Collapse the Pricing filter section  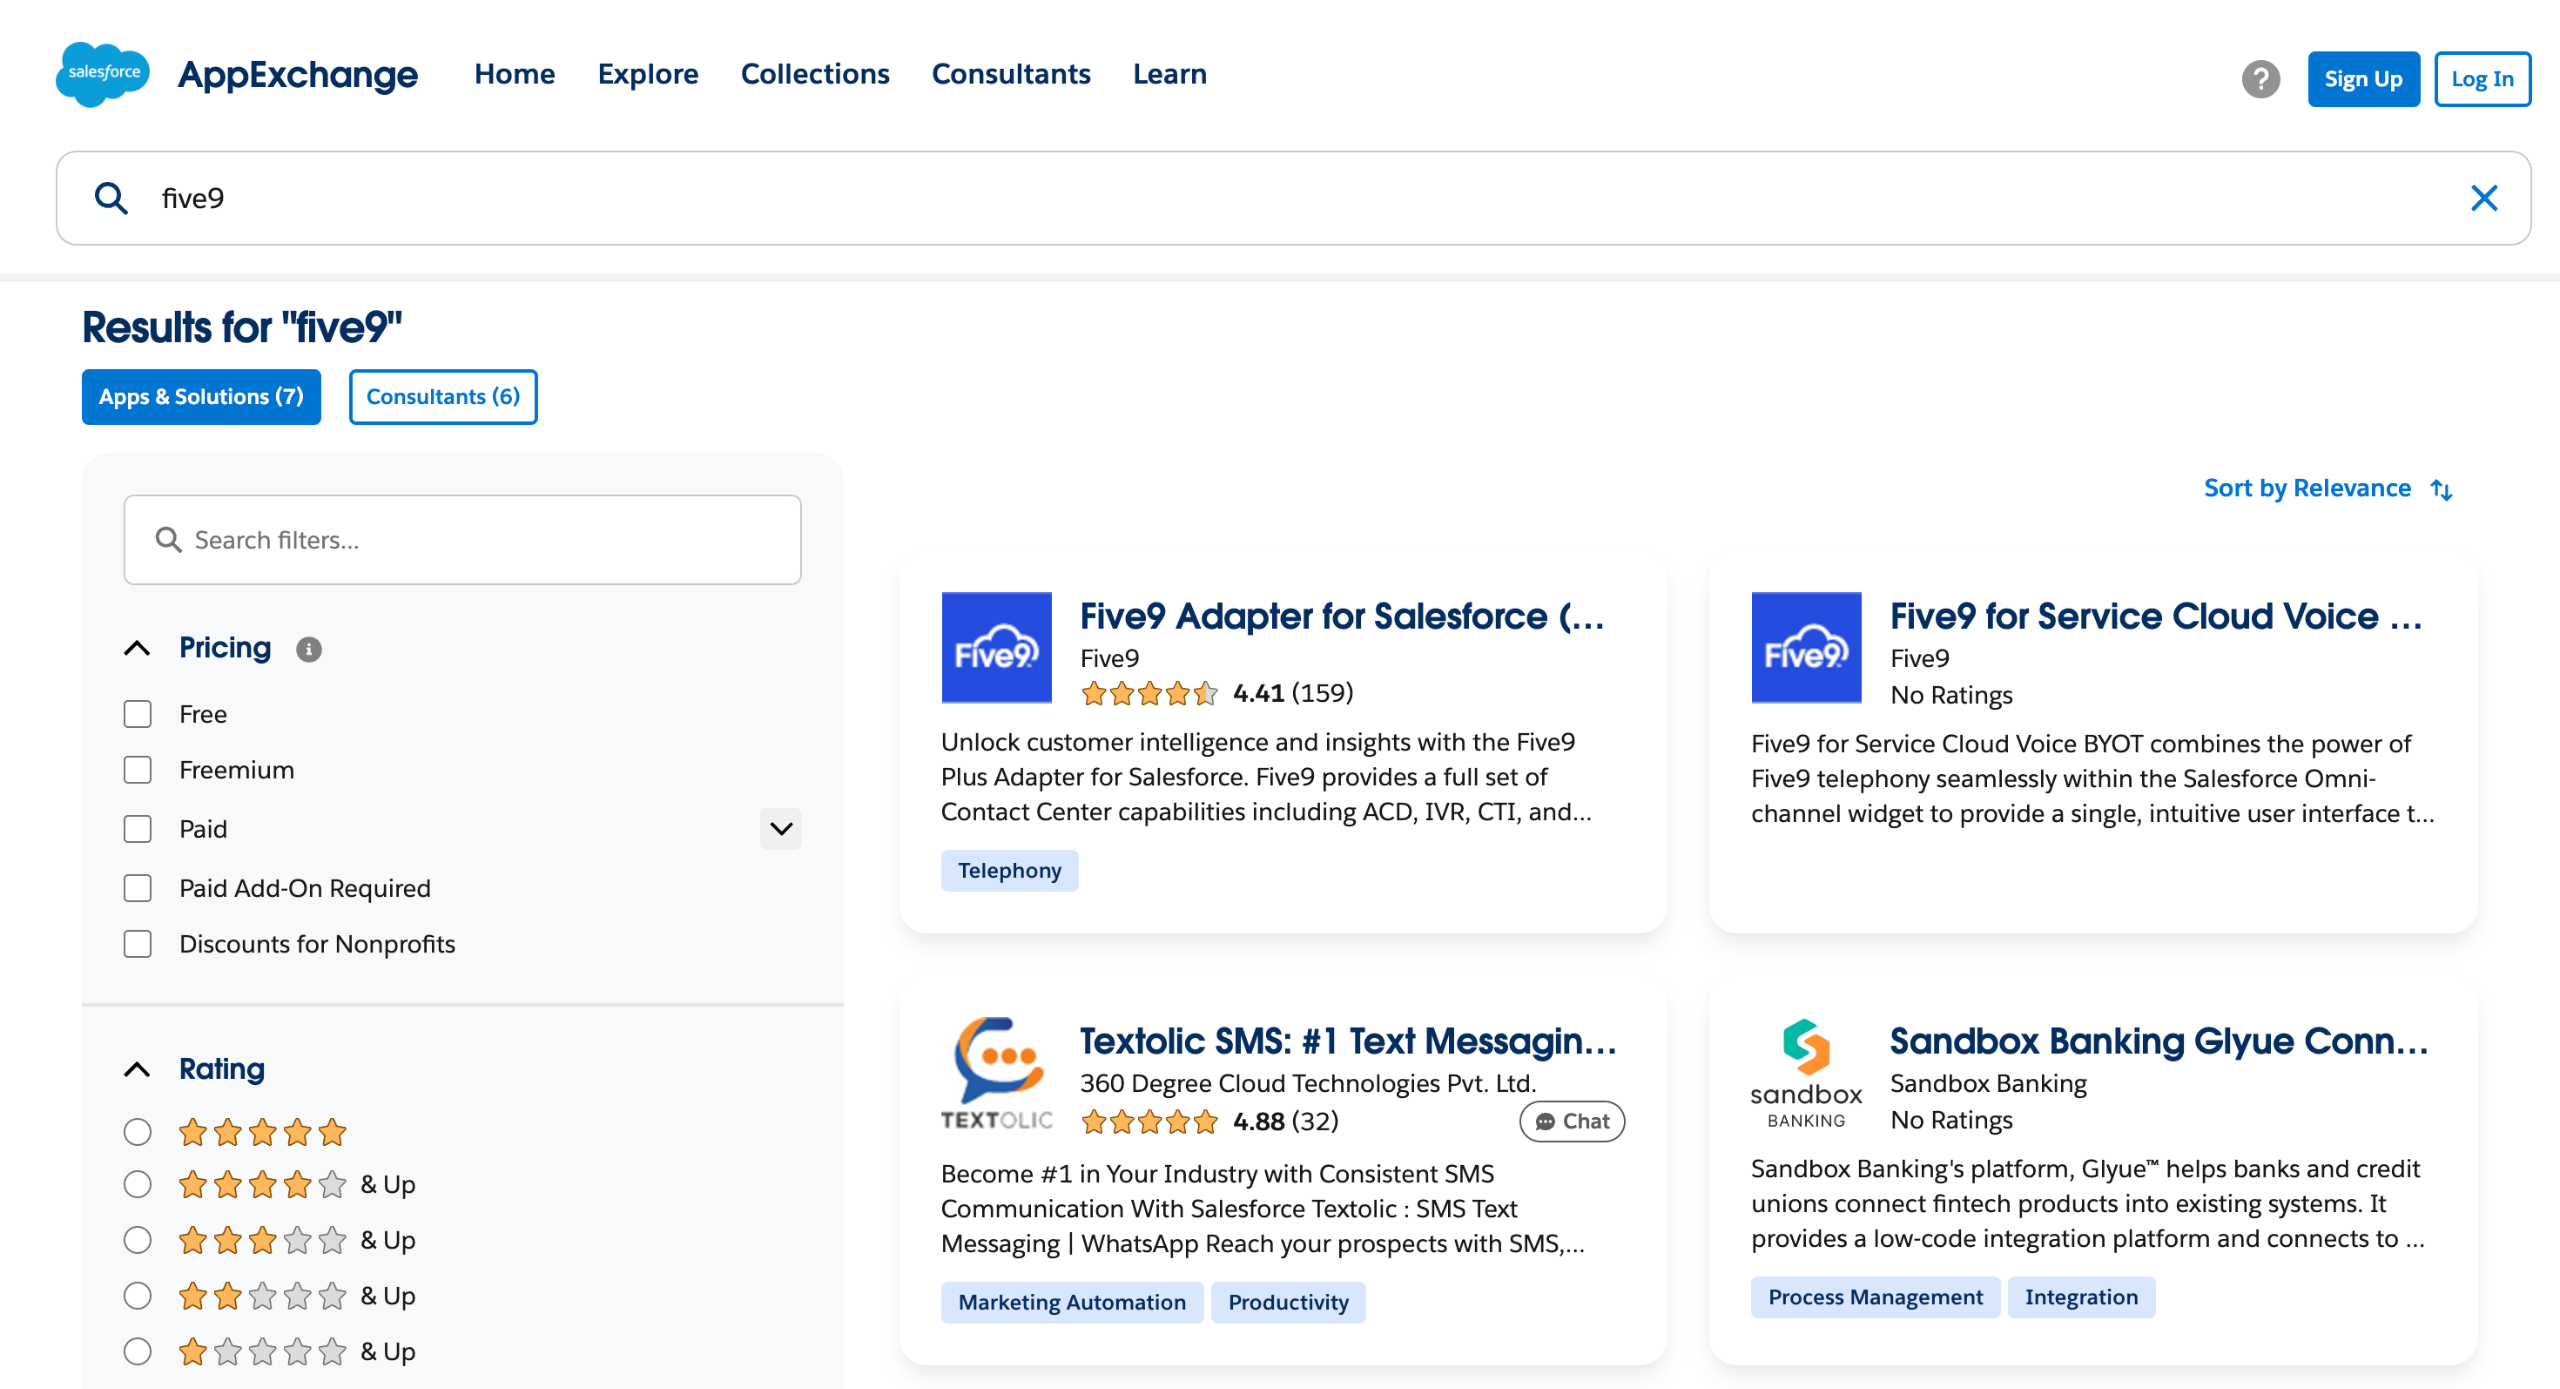(x=137, y=648)
